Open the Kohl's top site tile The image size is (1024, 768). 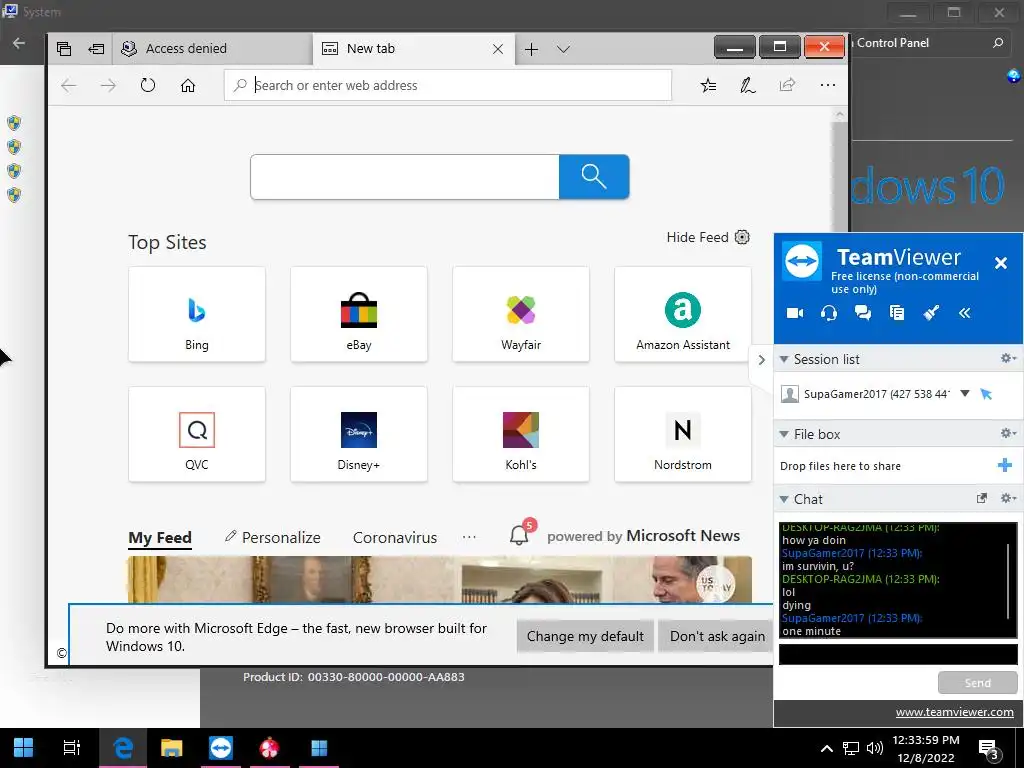click(x=521, y=434)
